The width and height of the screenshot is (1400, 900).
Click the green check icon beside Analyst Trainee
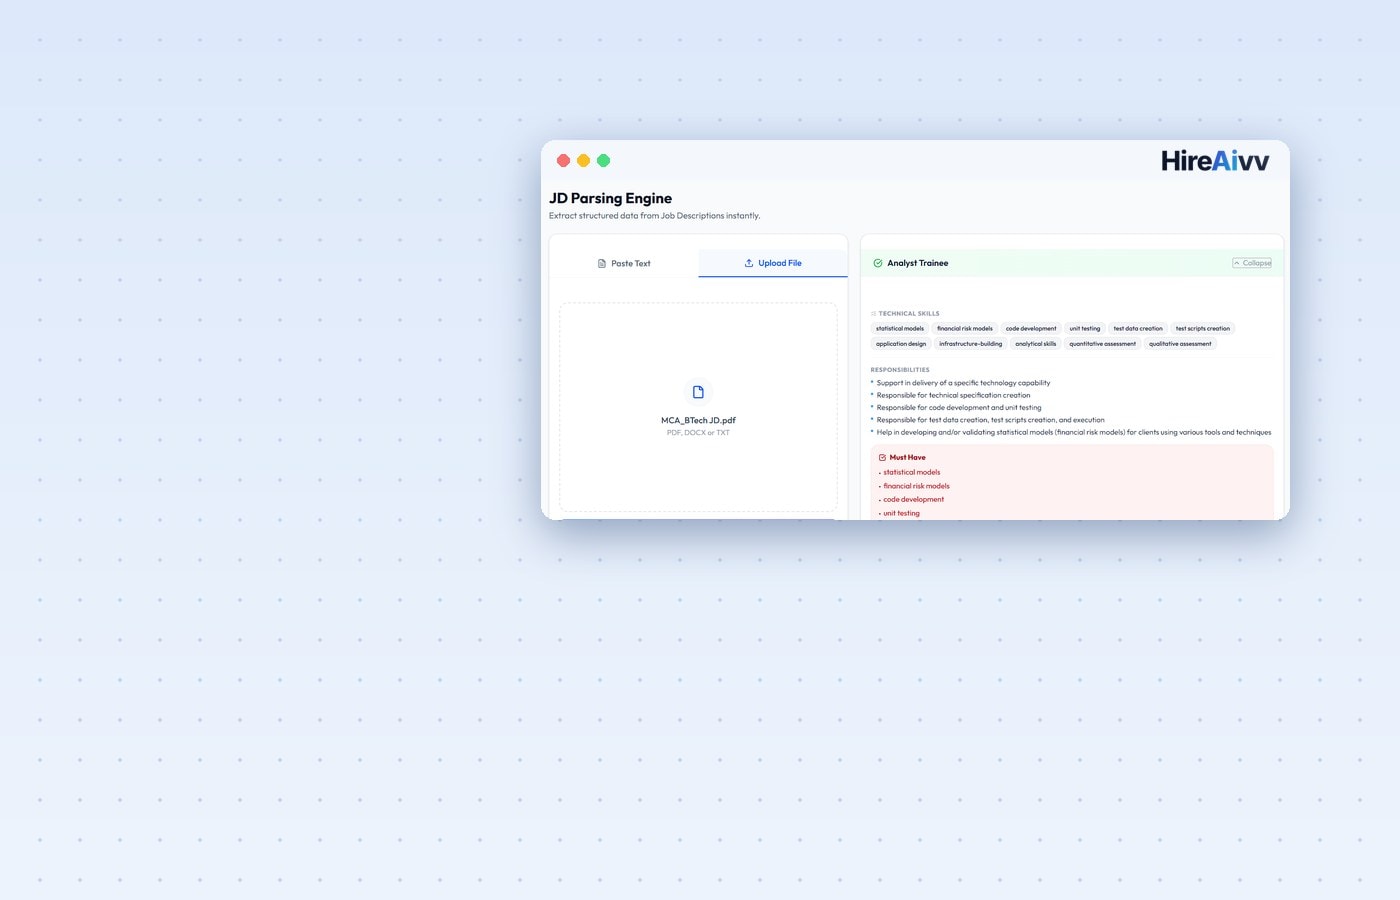coord(878,263)
